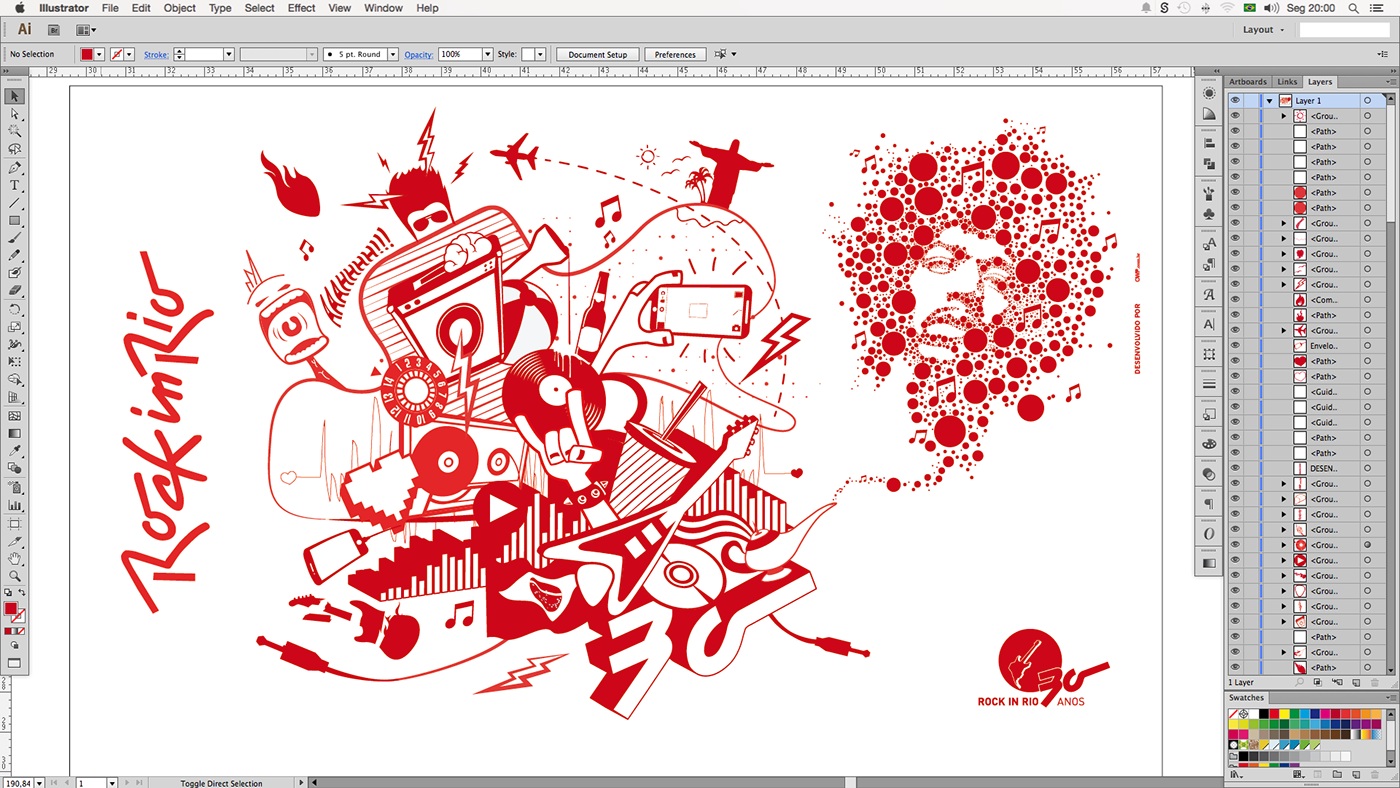Select the Scale tool

tap(15, 326)
